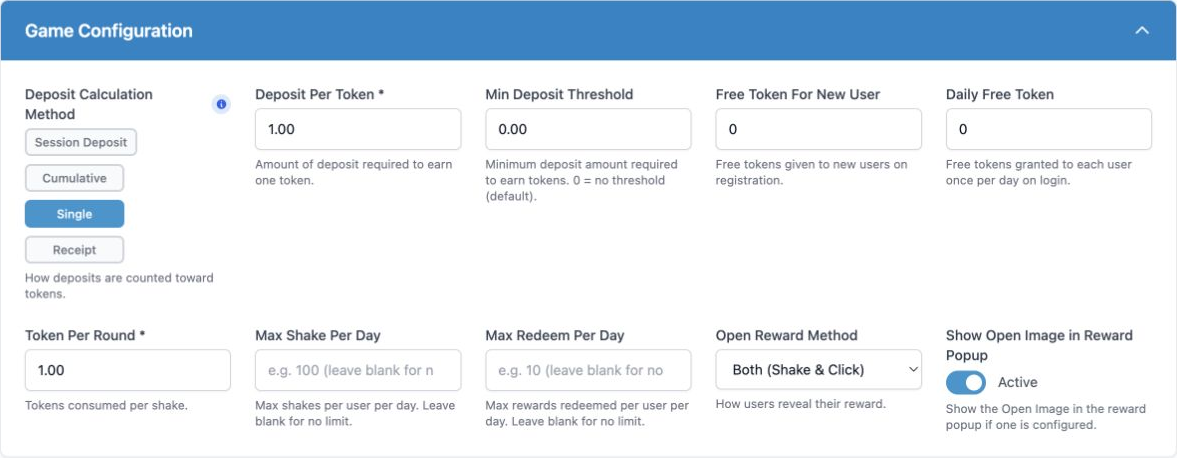Click the info icon beside Deposit Calculation Method

221,104
